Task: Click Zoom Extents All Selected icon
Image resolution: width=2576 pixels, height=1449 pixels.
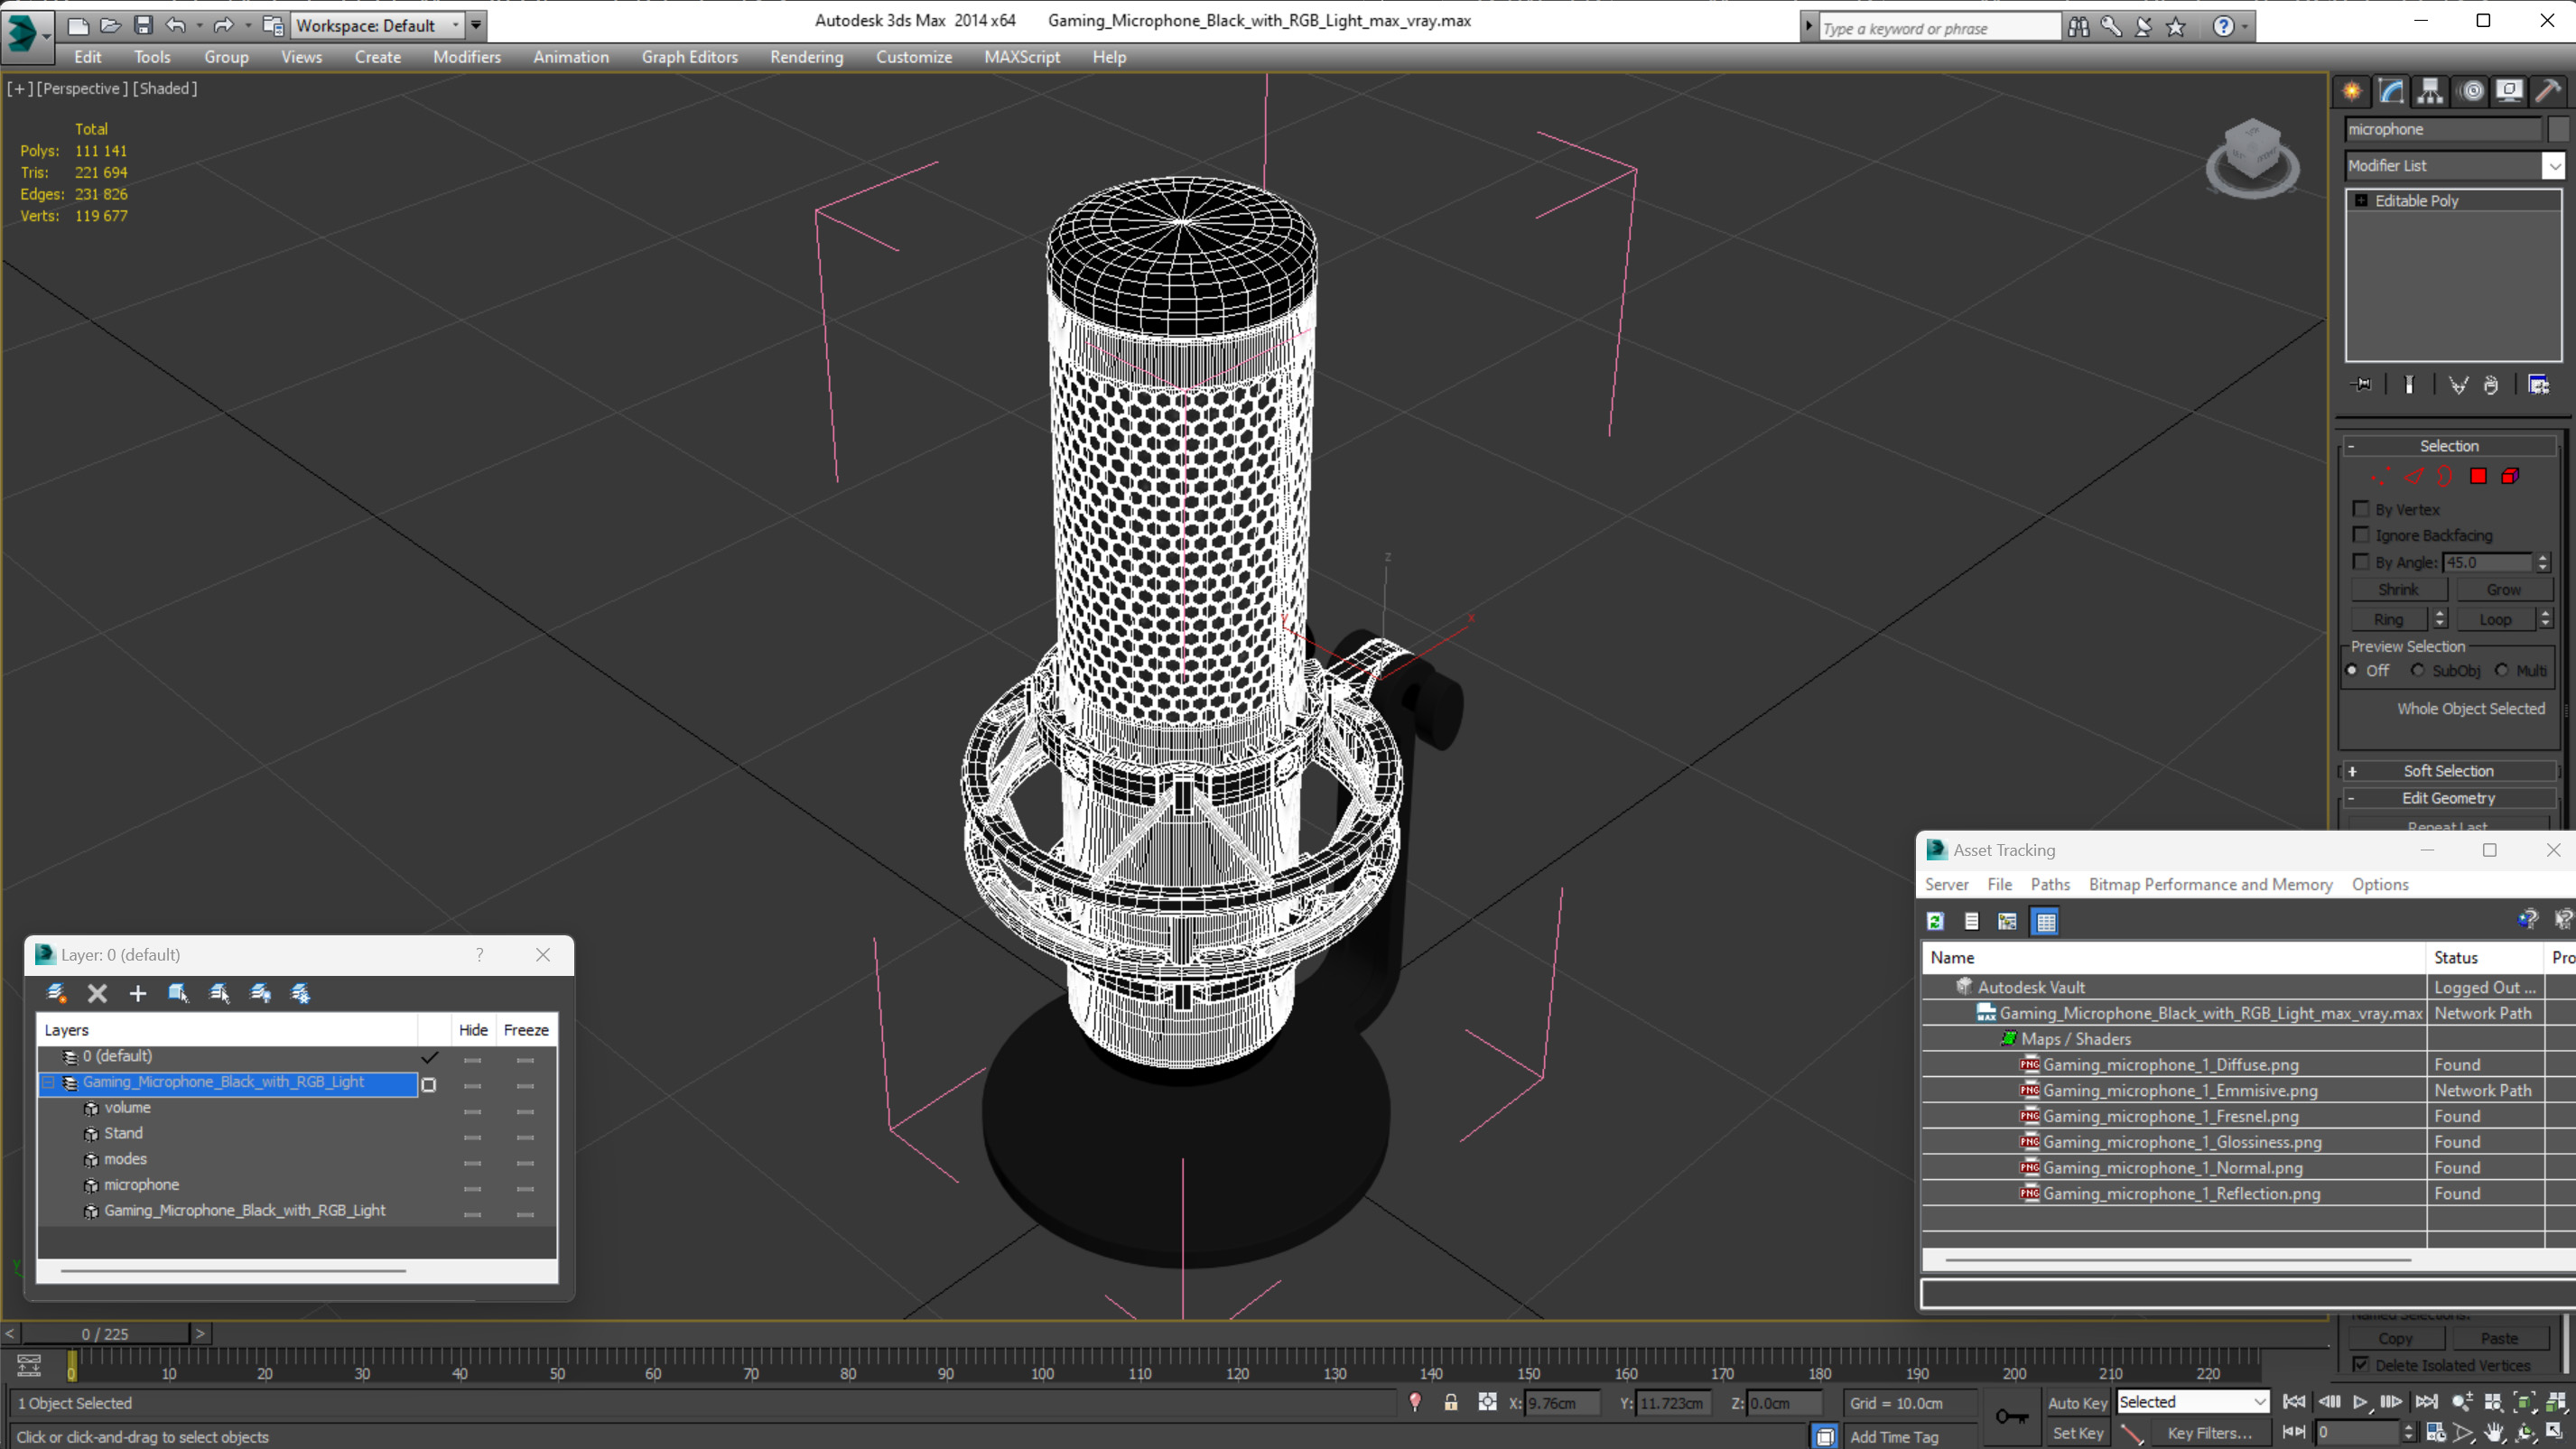Action: [2556, 1402]
